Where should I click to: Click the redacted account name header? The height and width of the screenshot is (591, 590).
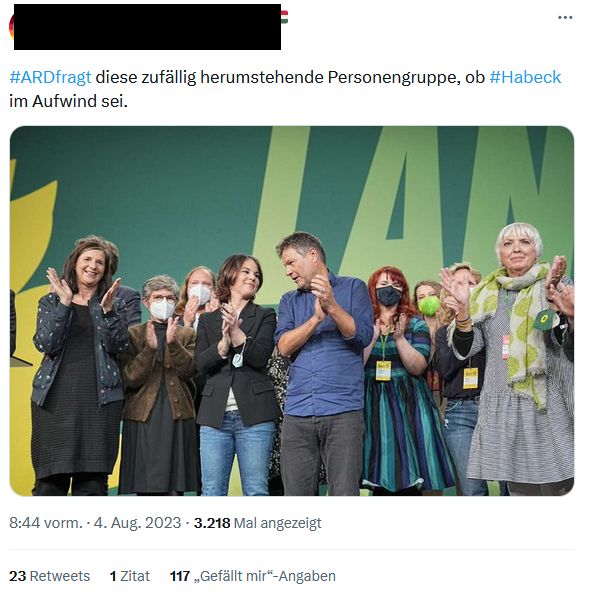click(x=147, y=27)
